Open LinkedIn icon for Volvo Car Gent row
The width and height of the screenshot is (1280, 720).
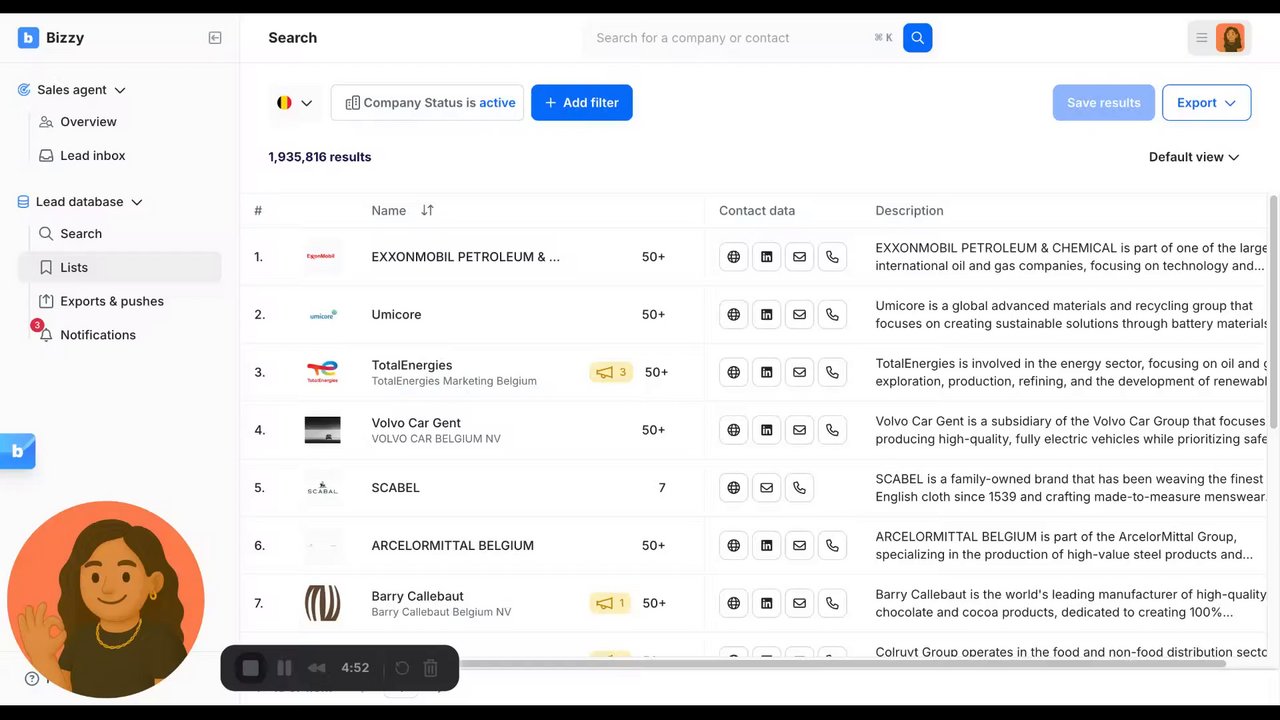pyautogui.click(x=767, y=430)
